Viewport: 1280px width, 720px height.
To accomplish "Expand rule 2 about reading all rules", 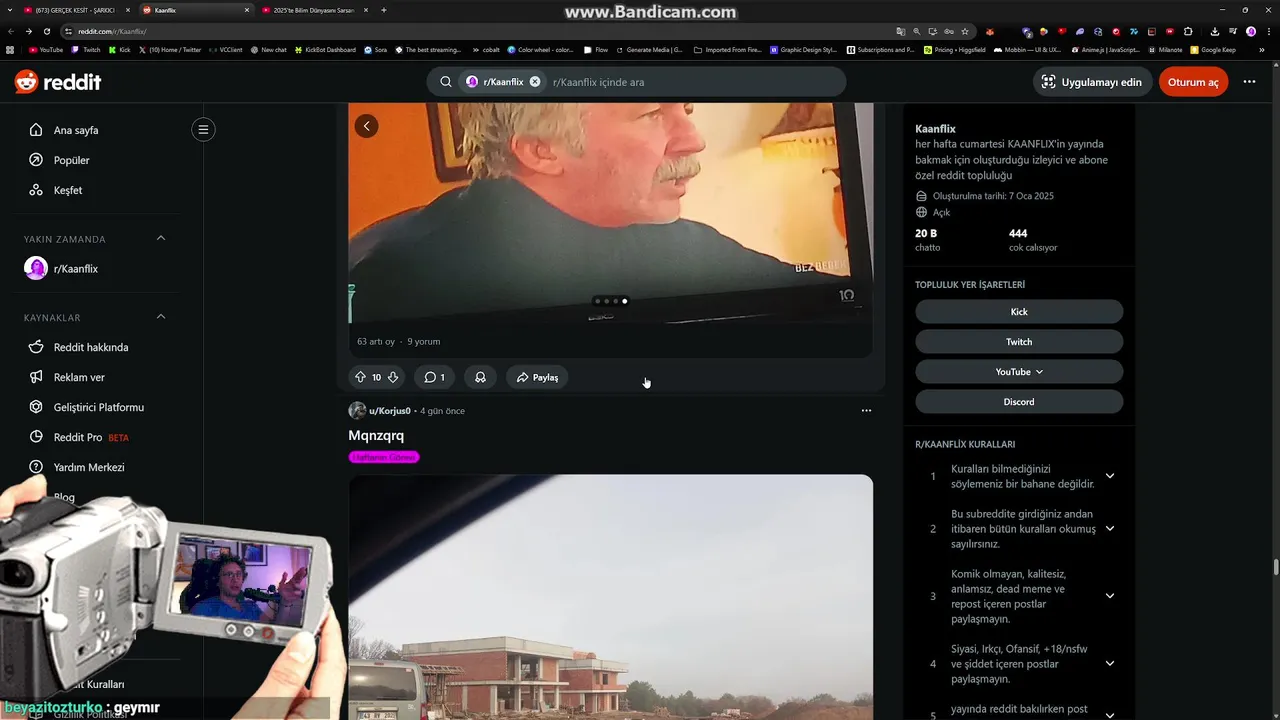I will [1109, 528].
